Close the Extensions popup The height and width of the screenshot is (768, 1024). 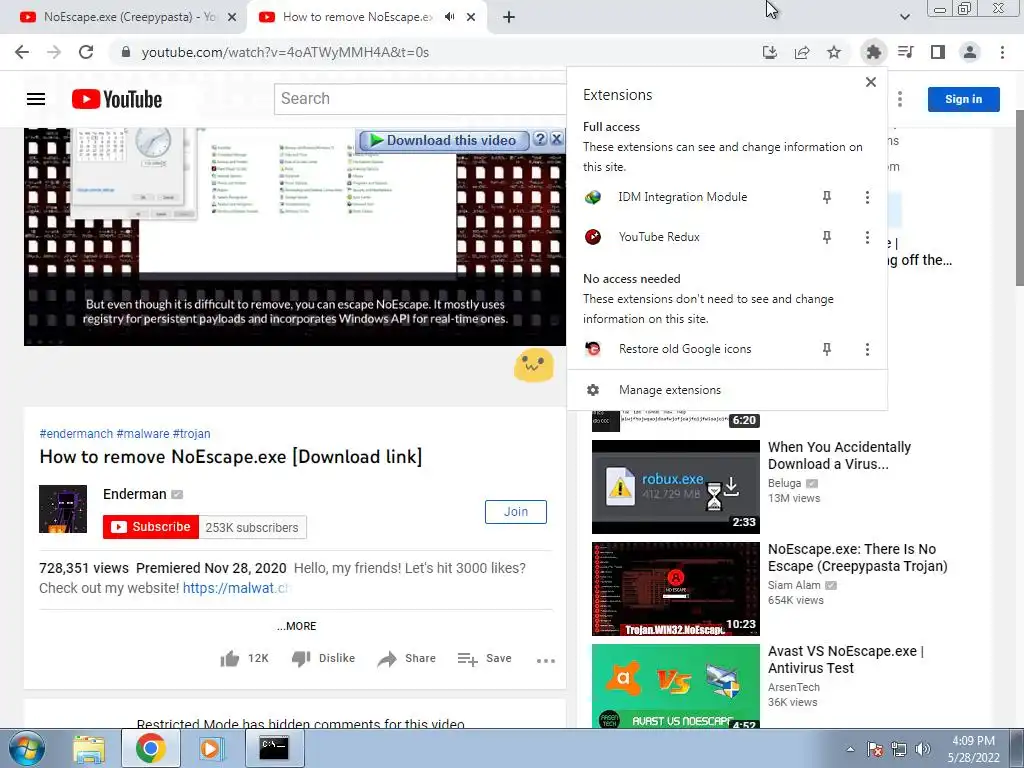871,82
